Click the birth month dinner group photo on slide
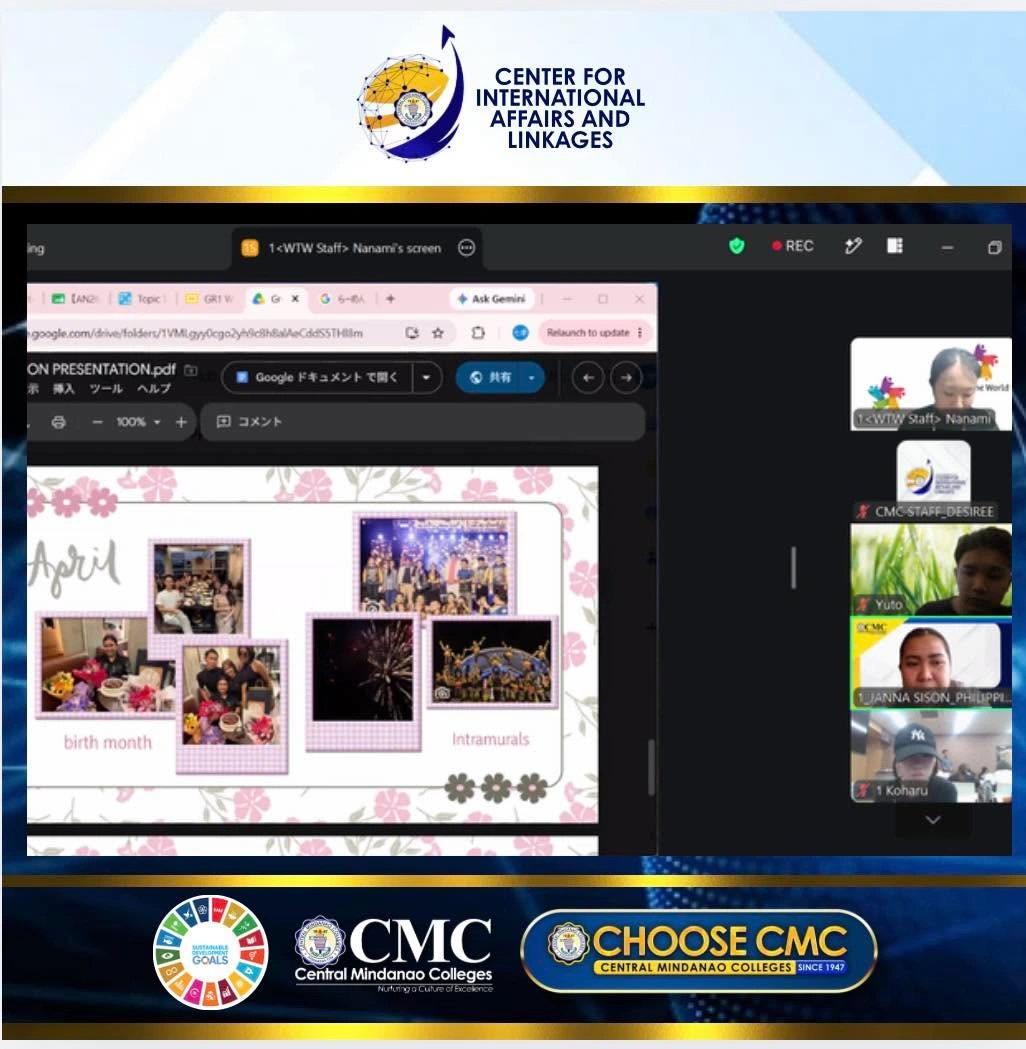 click(199, 589)
